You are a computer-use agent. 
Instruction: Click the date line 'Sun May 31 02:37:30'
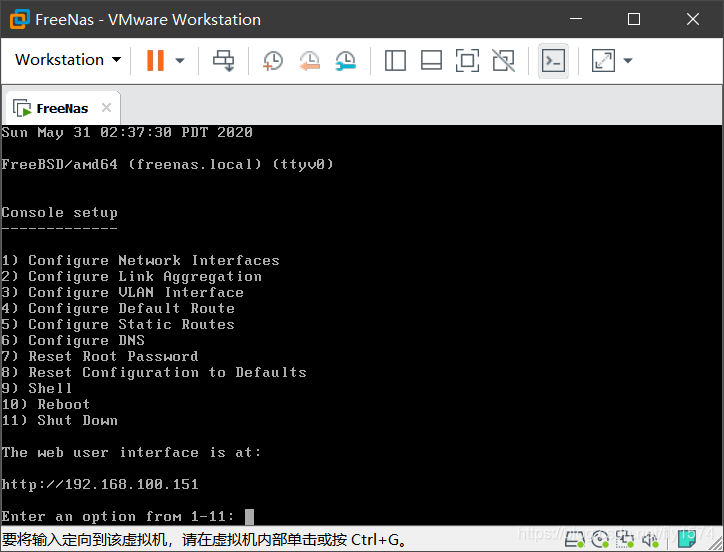pyautogui.click(x=127, y=133)
